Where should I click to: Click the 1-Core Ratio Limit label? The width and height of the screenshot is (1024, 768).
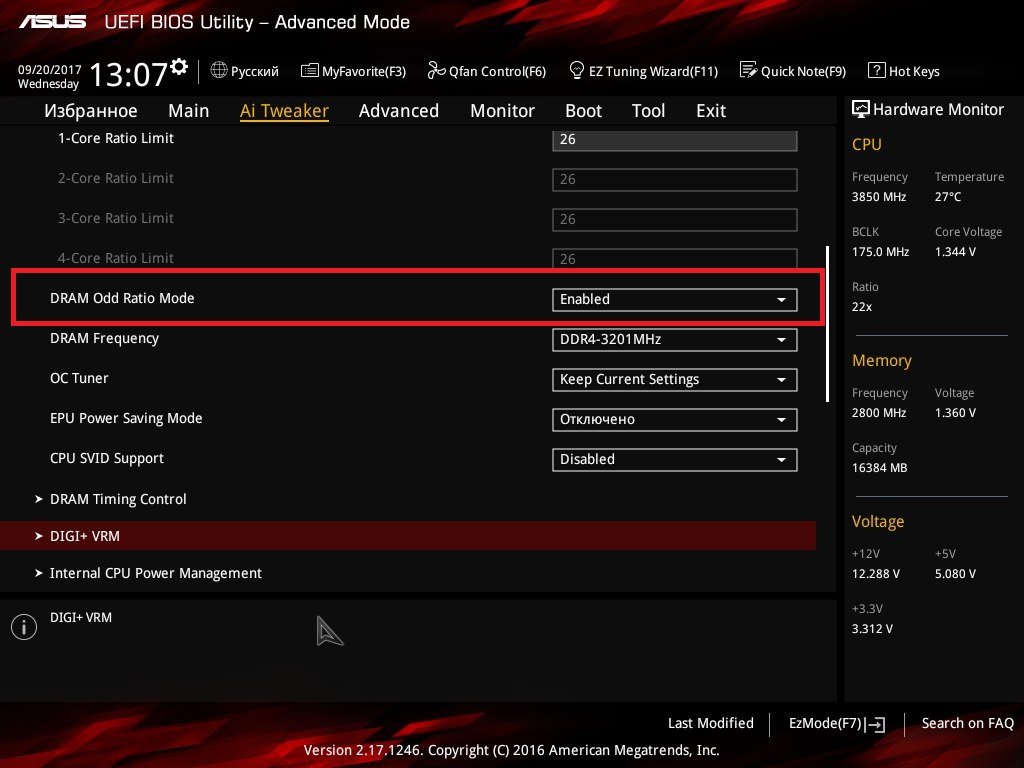[x=116, y=138]
